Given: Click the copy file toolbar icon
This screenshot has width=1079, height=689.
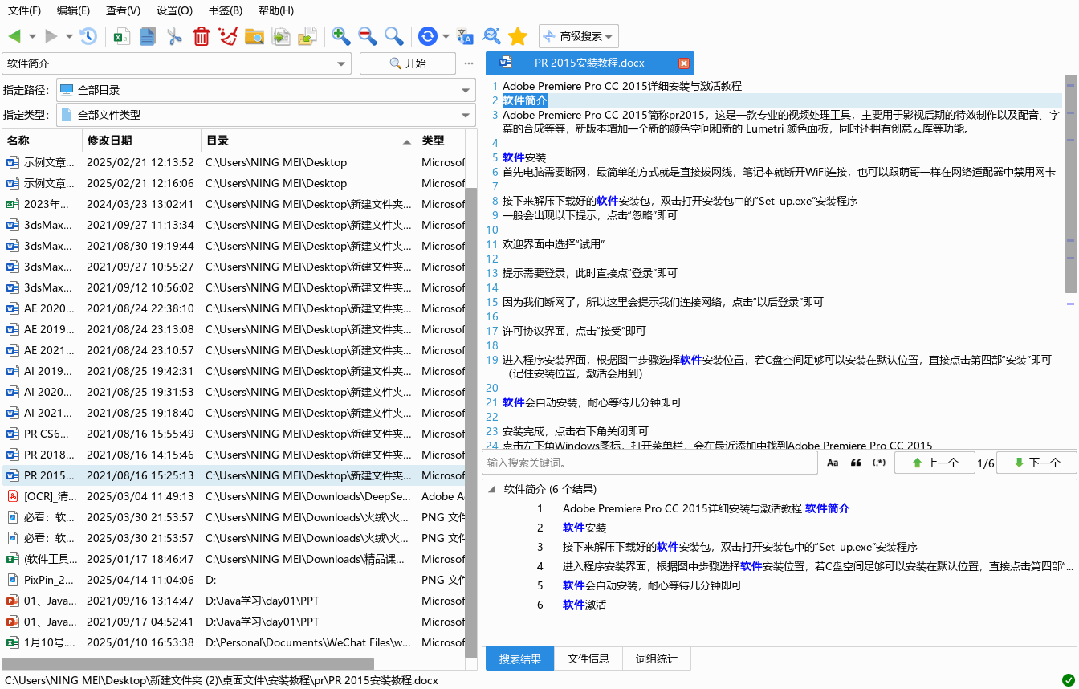Looking at the screenshot, I should 281,36.
